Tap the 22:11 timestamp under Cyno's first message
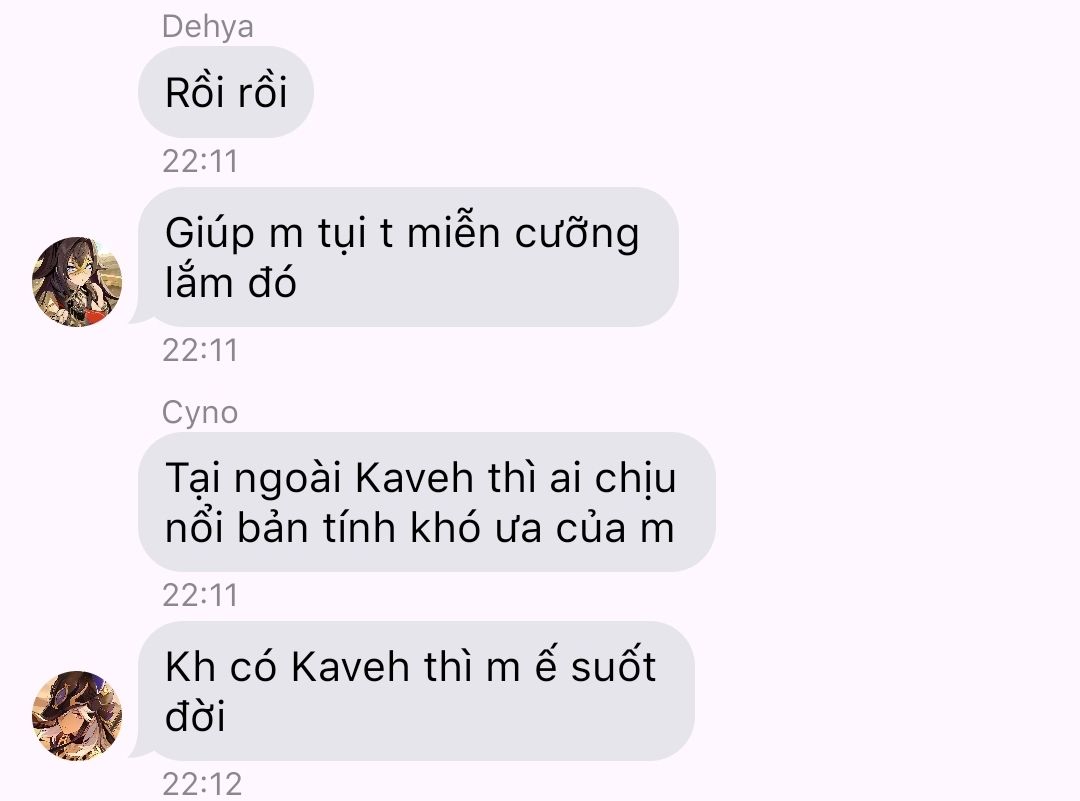This screenshot has height=801, width=1080. click(200, 595)
